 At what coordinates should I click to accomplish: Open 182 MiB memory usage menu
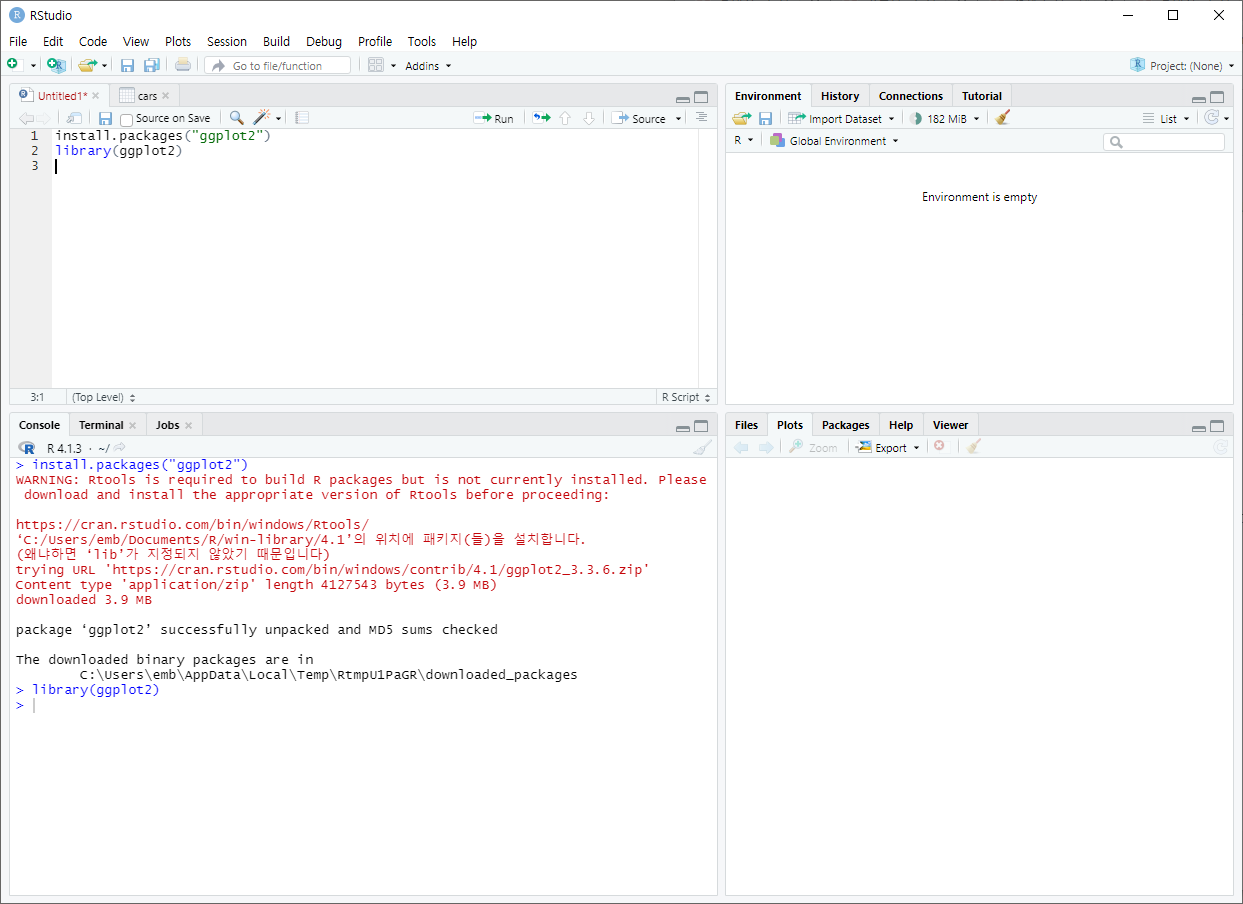click(x=945, y=118)
